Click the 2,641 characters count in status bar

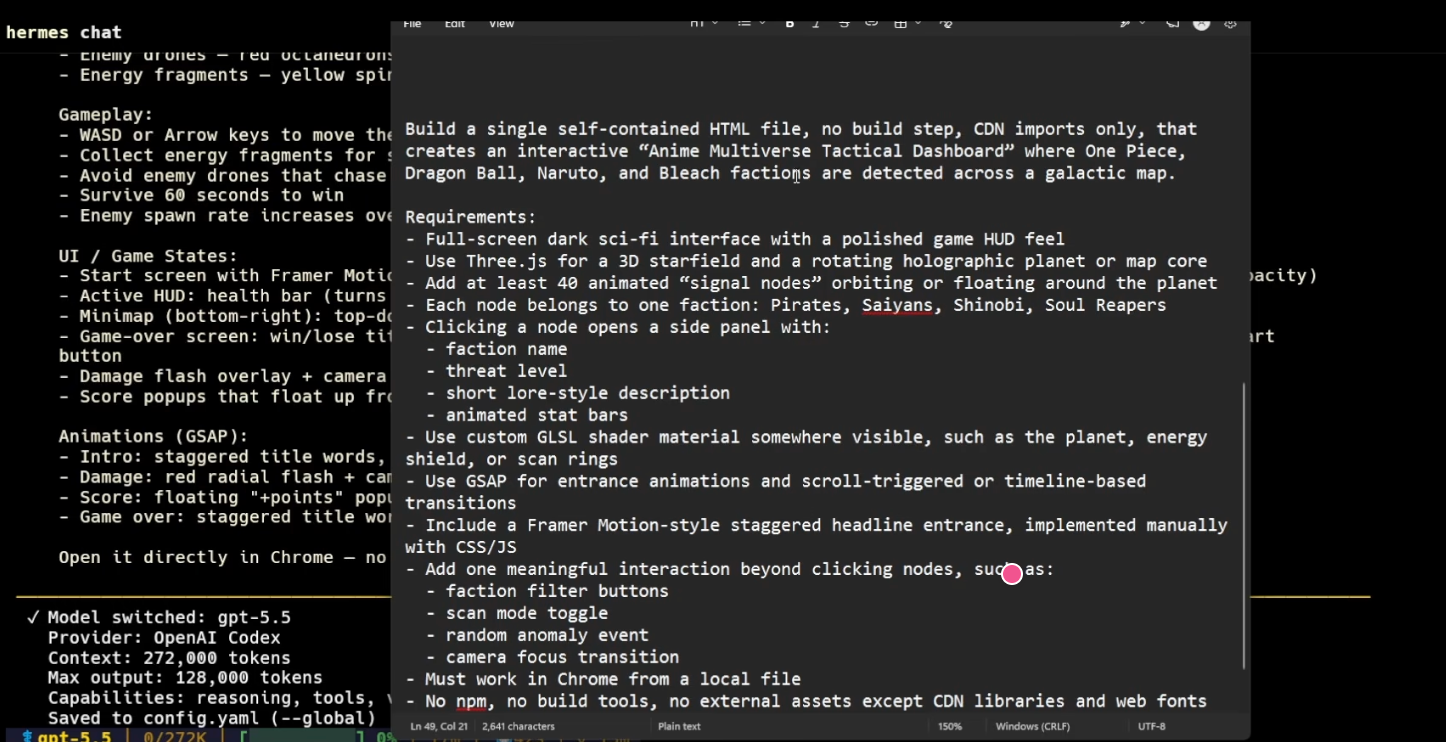point(518,726)
